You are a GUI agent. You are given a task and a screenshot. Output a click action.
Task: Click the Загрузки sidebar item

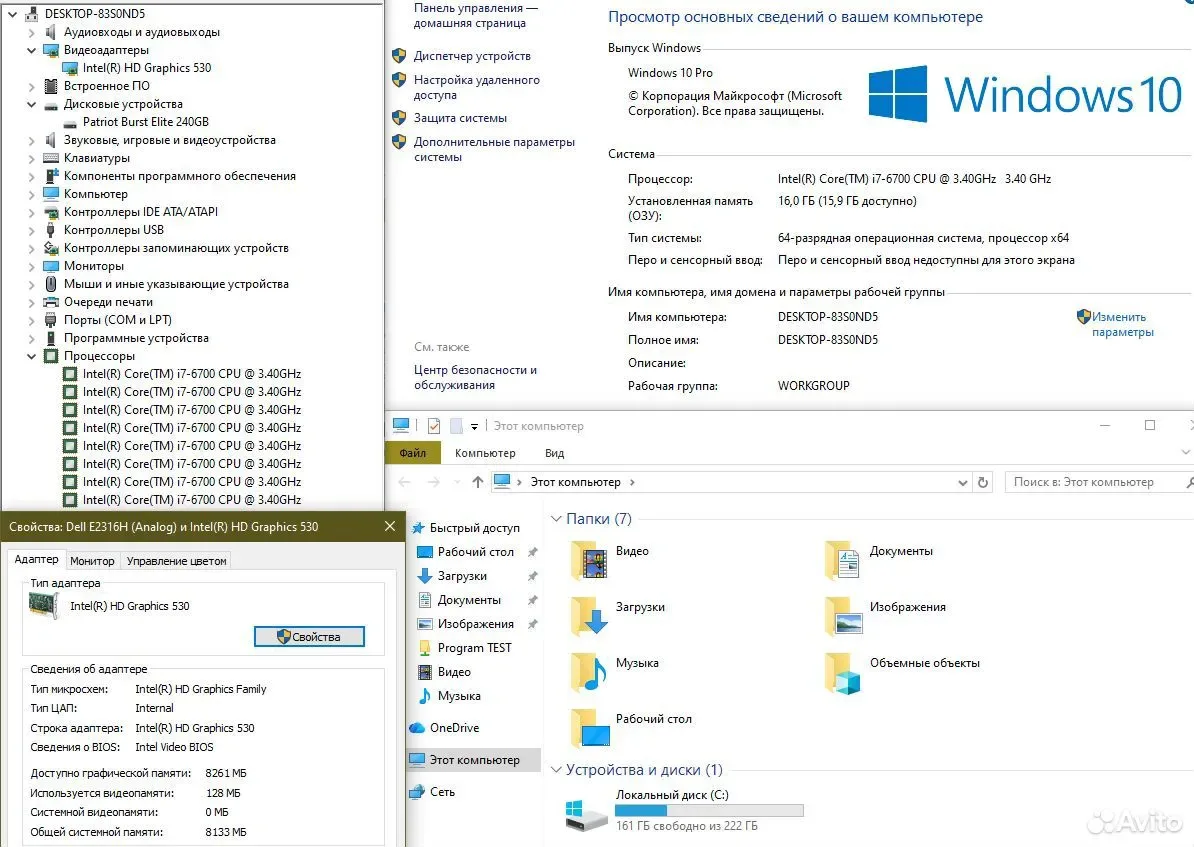coord(462,577)
